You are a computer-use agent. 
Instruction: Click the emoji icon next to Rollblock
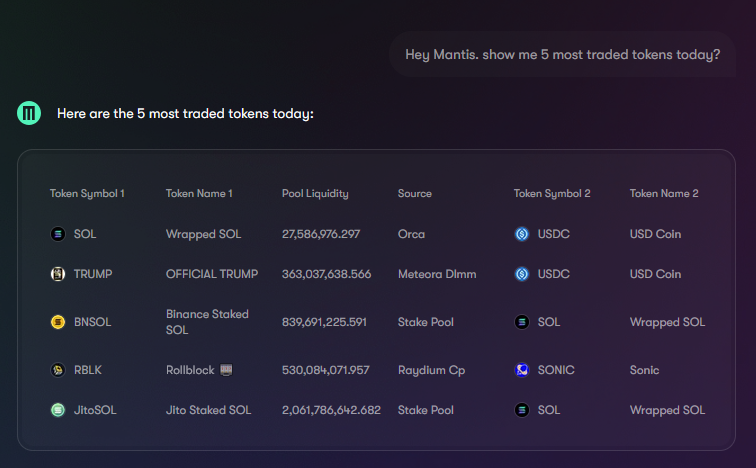(x=226, y=370)
